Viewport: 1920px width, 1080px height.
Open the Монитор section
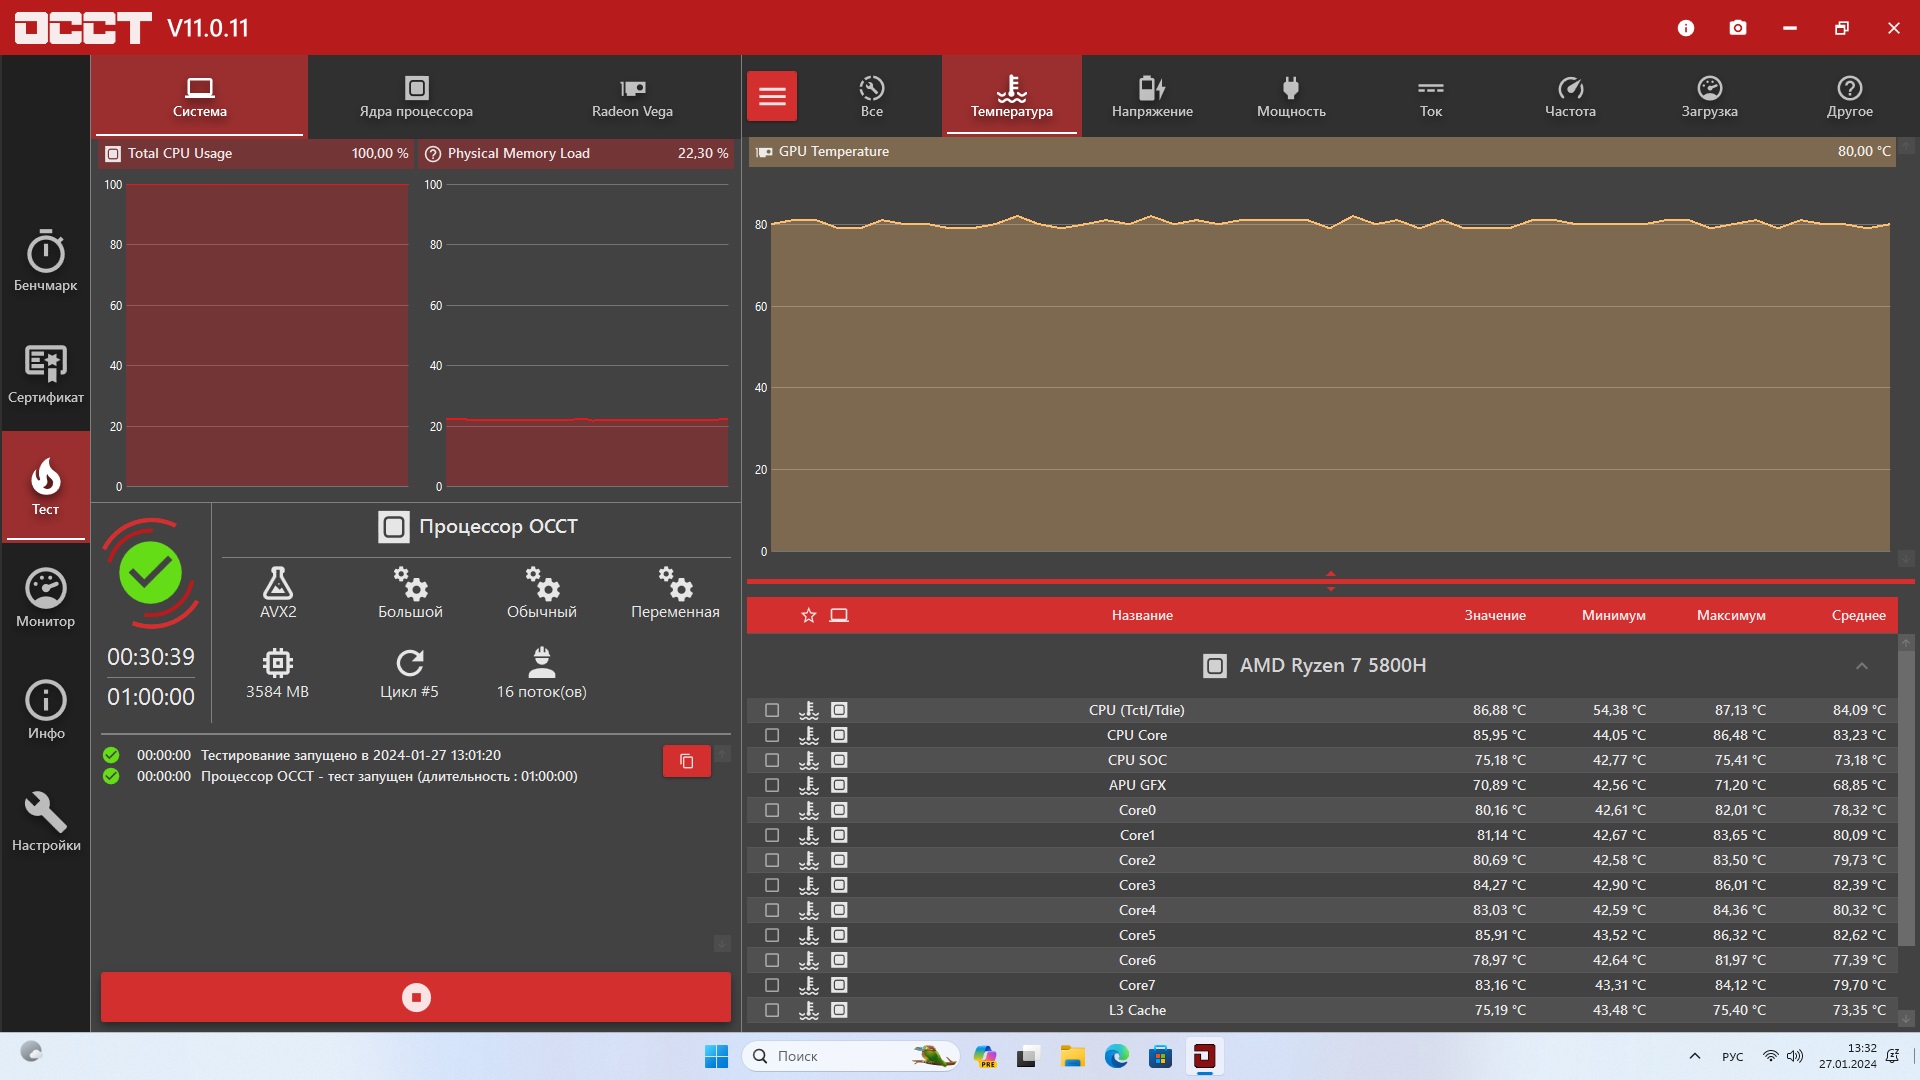[x=45, y=598]
